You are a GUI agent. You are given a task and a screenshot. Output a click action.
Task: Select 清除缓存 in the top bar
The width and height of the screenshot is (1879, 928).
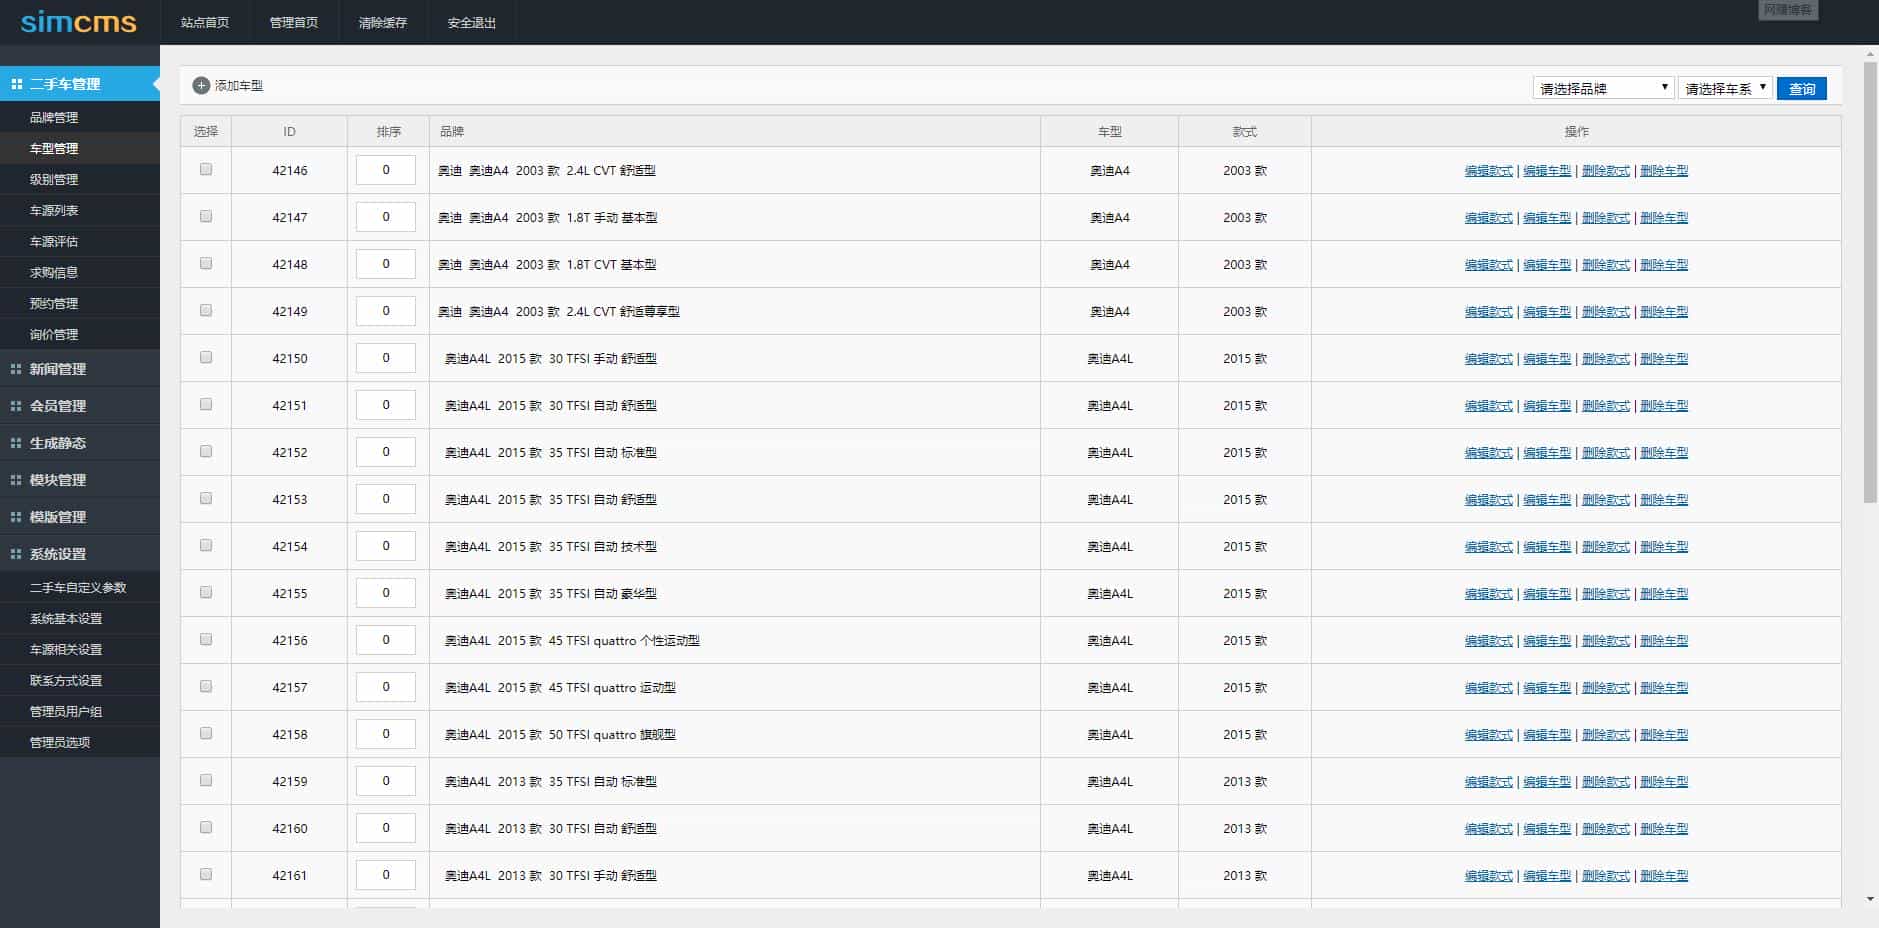tap(383, 22)
